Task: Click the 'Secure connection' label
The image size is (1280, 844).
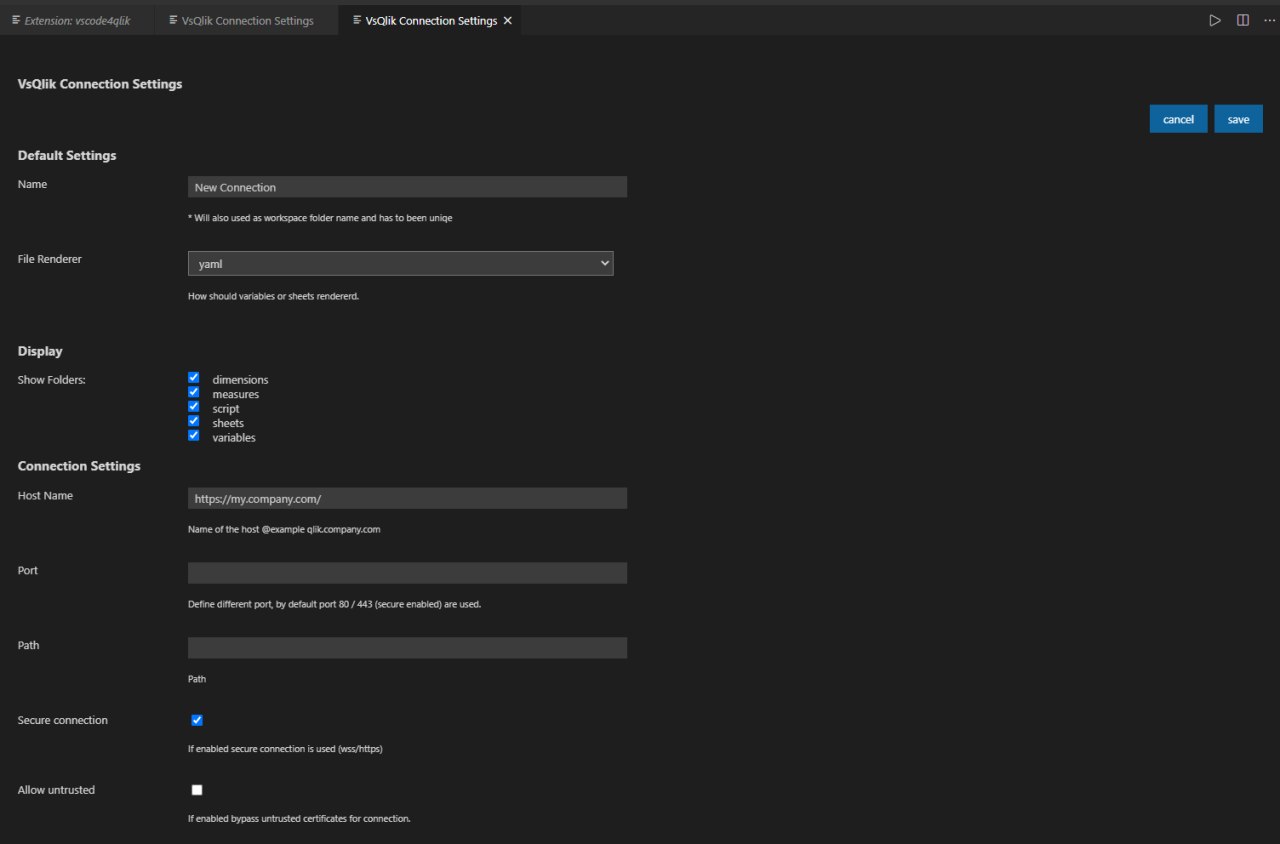Action: click(63, 720)
